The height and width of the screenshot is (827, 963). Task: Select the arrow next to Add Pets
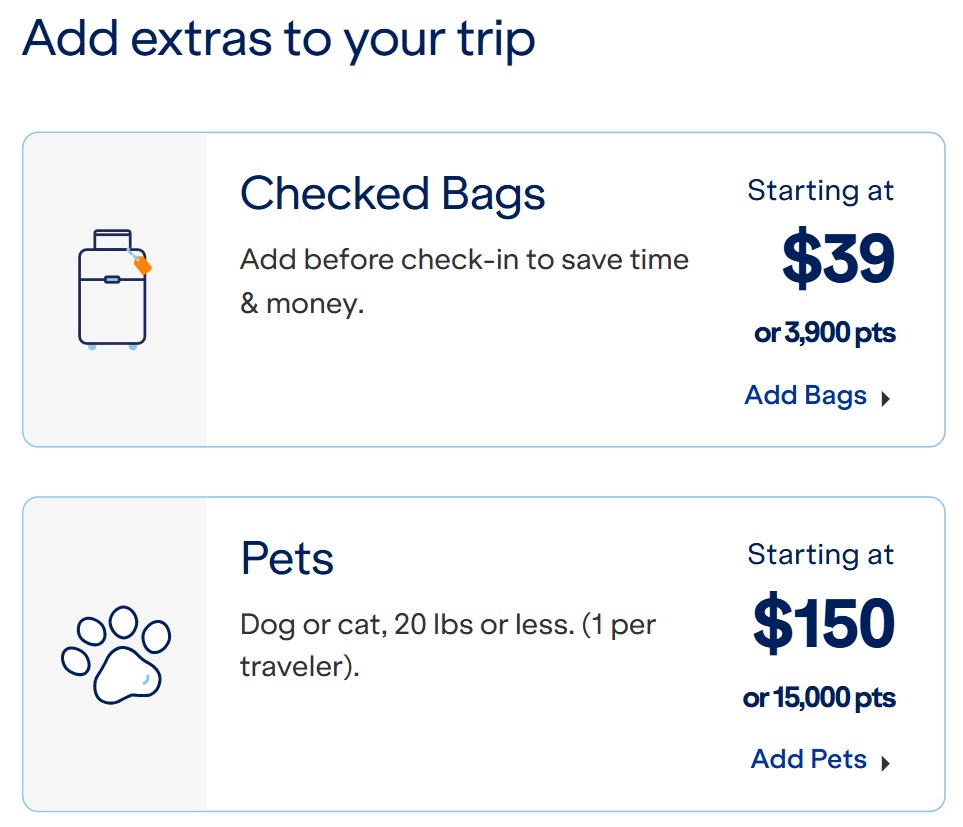(x=886, y=762)
